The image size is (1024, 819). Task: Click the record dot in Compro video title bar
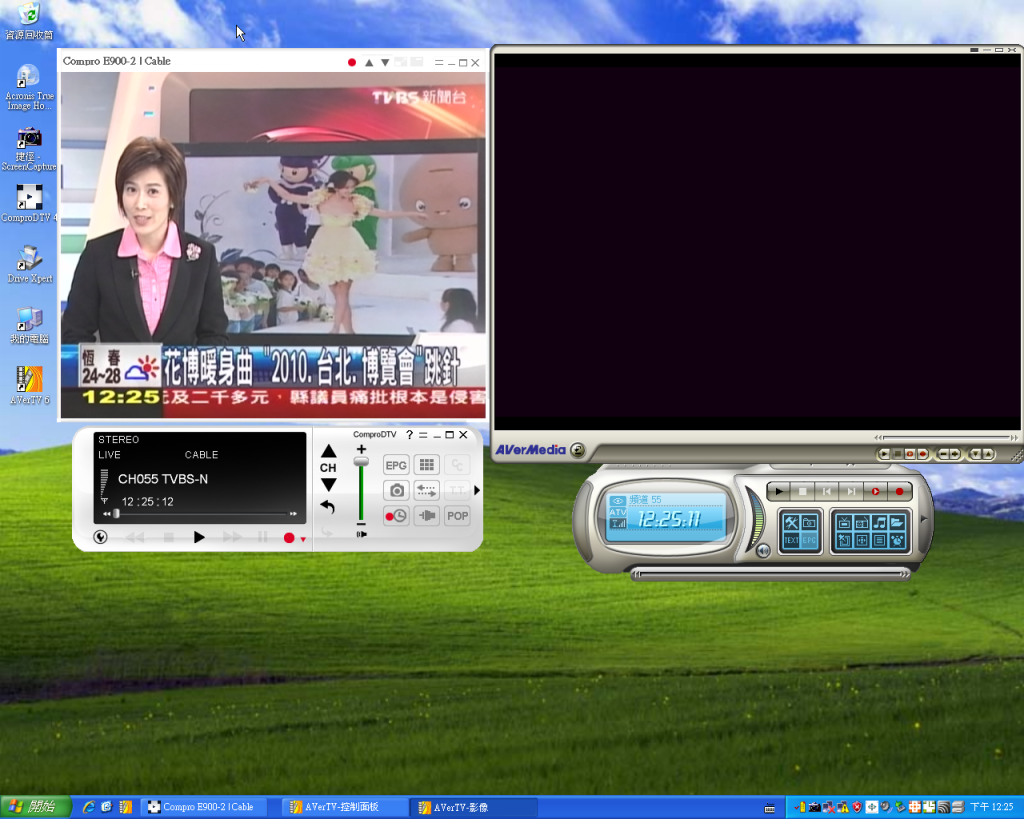click(x=352, y=63)
